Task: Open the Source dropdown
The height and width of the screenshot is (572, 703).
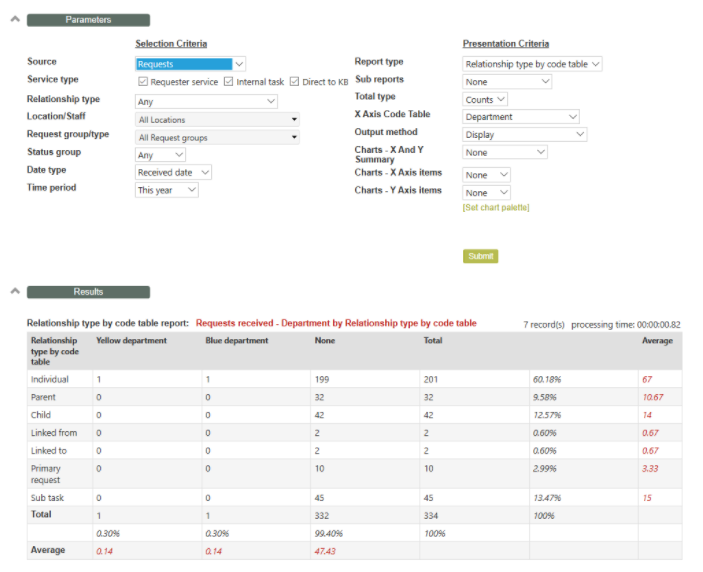Action: (190, 64)
